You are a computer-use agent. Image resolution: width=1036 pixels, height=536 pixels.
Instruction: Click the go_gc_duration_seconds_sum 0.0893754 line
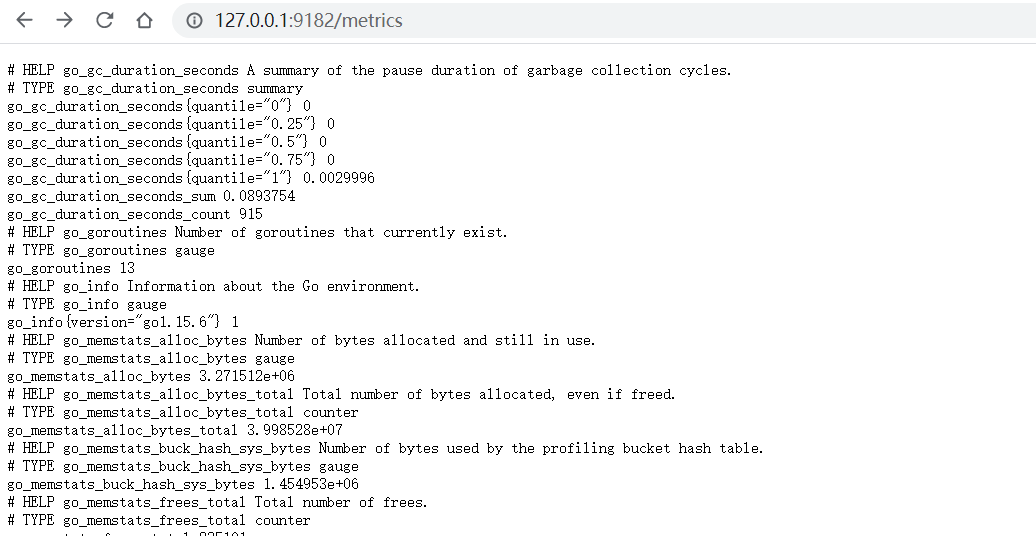click(x=151, y=196)
